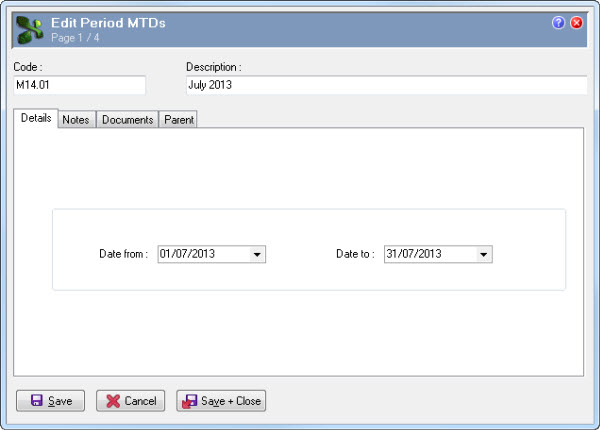Select the Details tab

36,118
